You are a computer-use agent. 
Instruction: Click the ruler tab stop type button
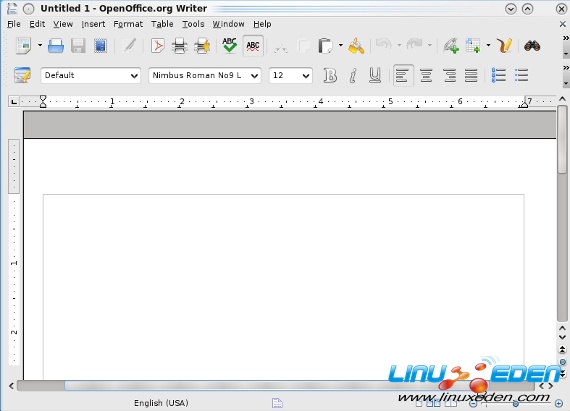(x=14, y=101)
